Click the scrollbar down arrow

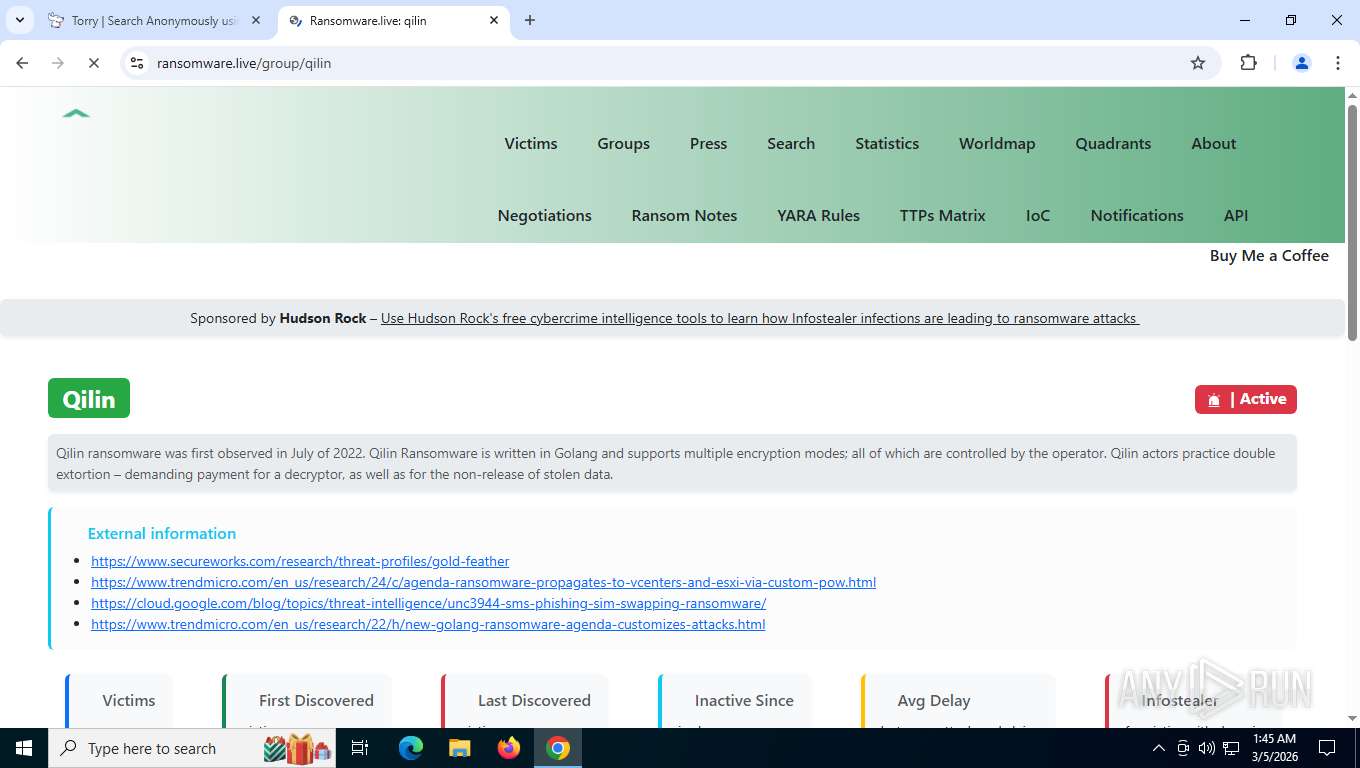pos(1352,718)
